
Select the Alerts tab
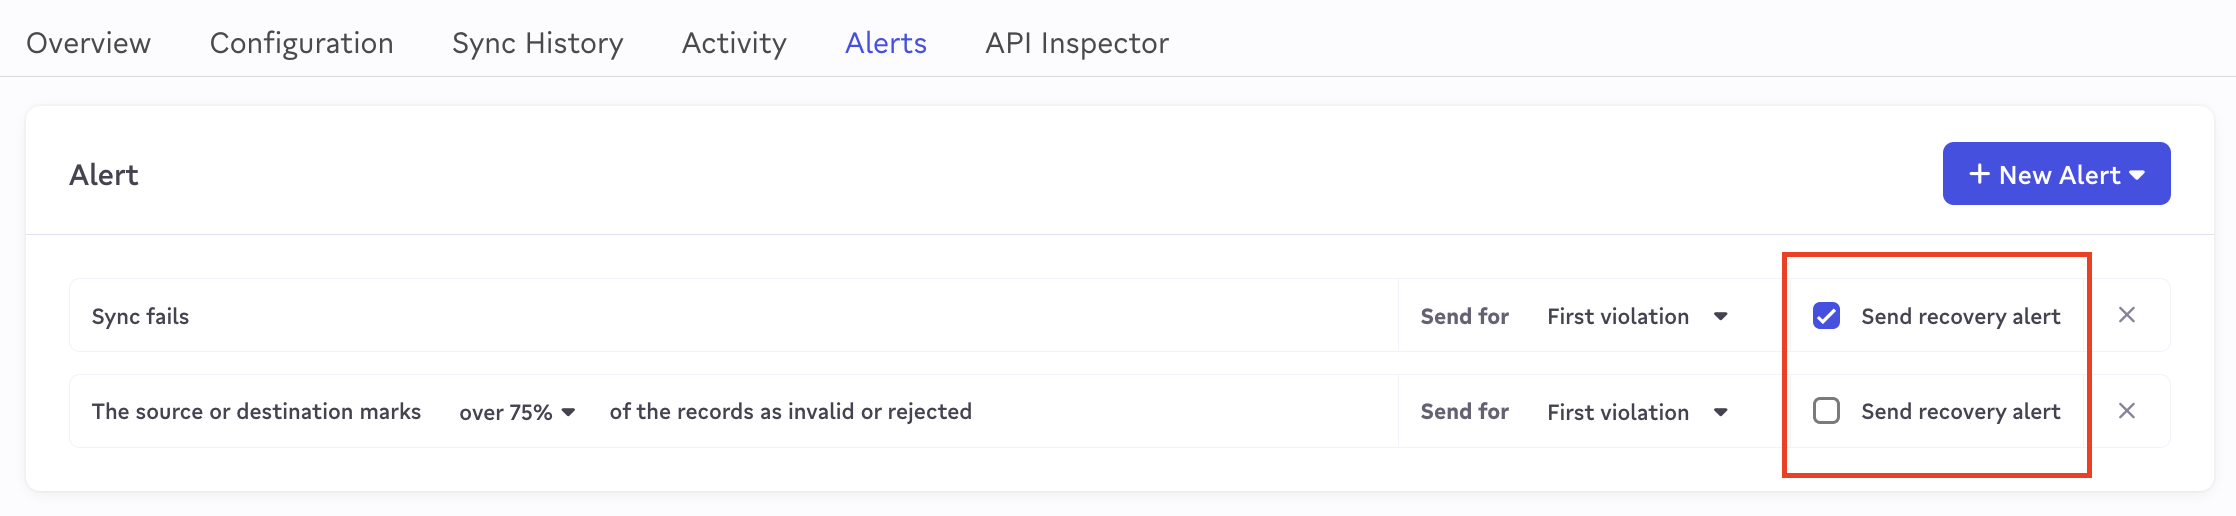886,43
